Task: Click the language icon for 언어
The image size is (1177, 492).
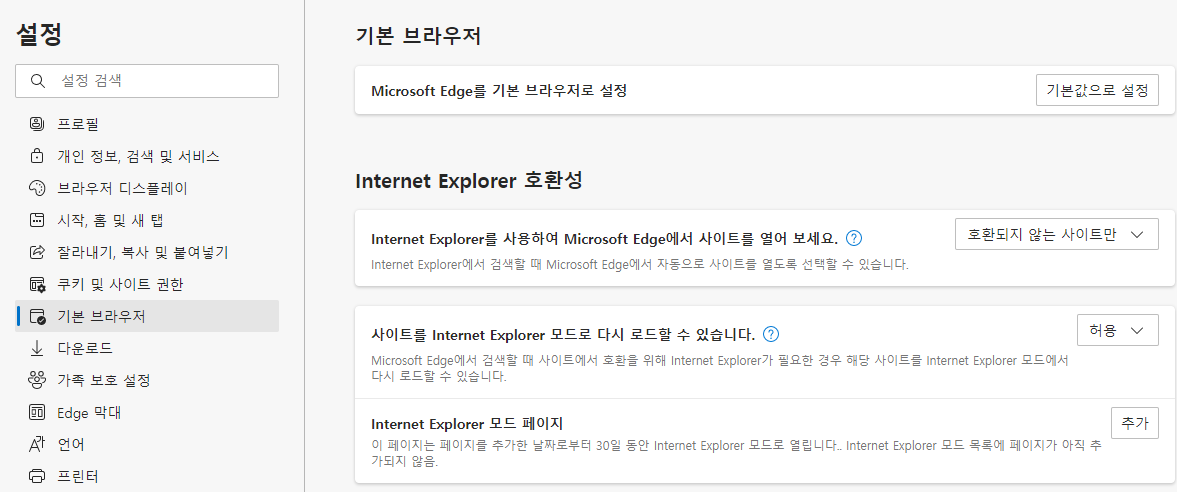Action: [x=37, y=444]
